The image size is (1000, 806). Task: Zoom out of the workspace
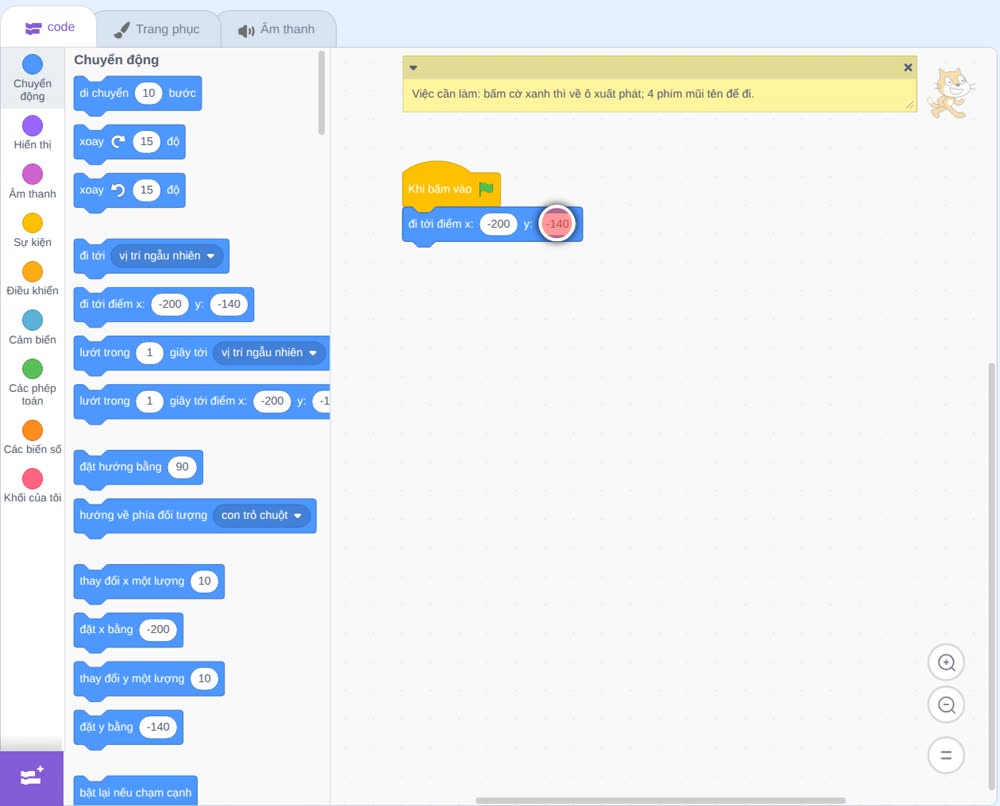tap(946, 705)
